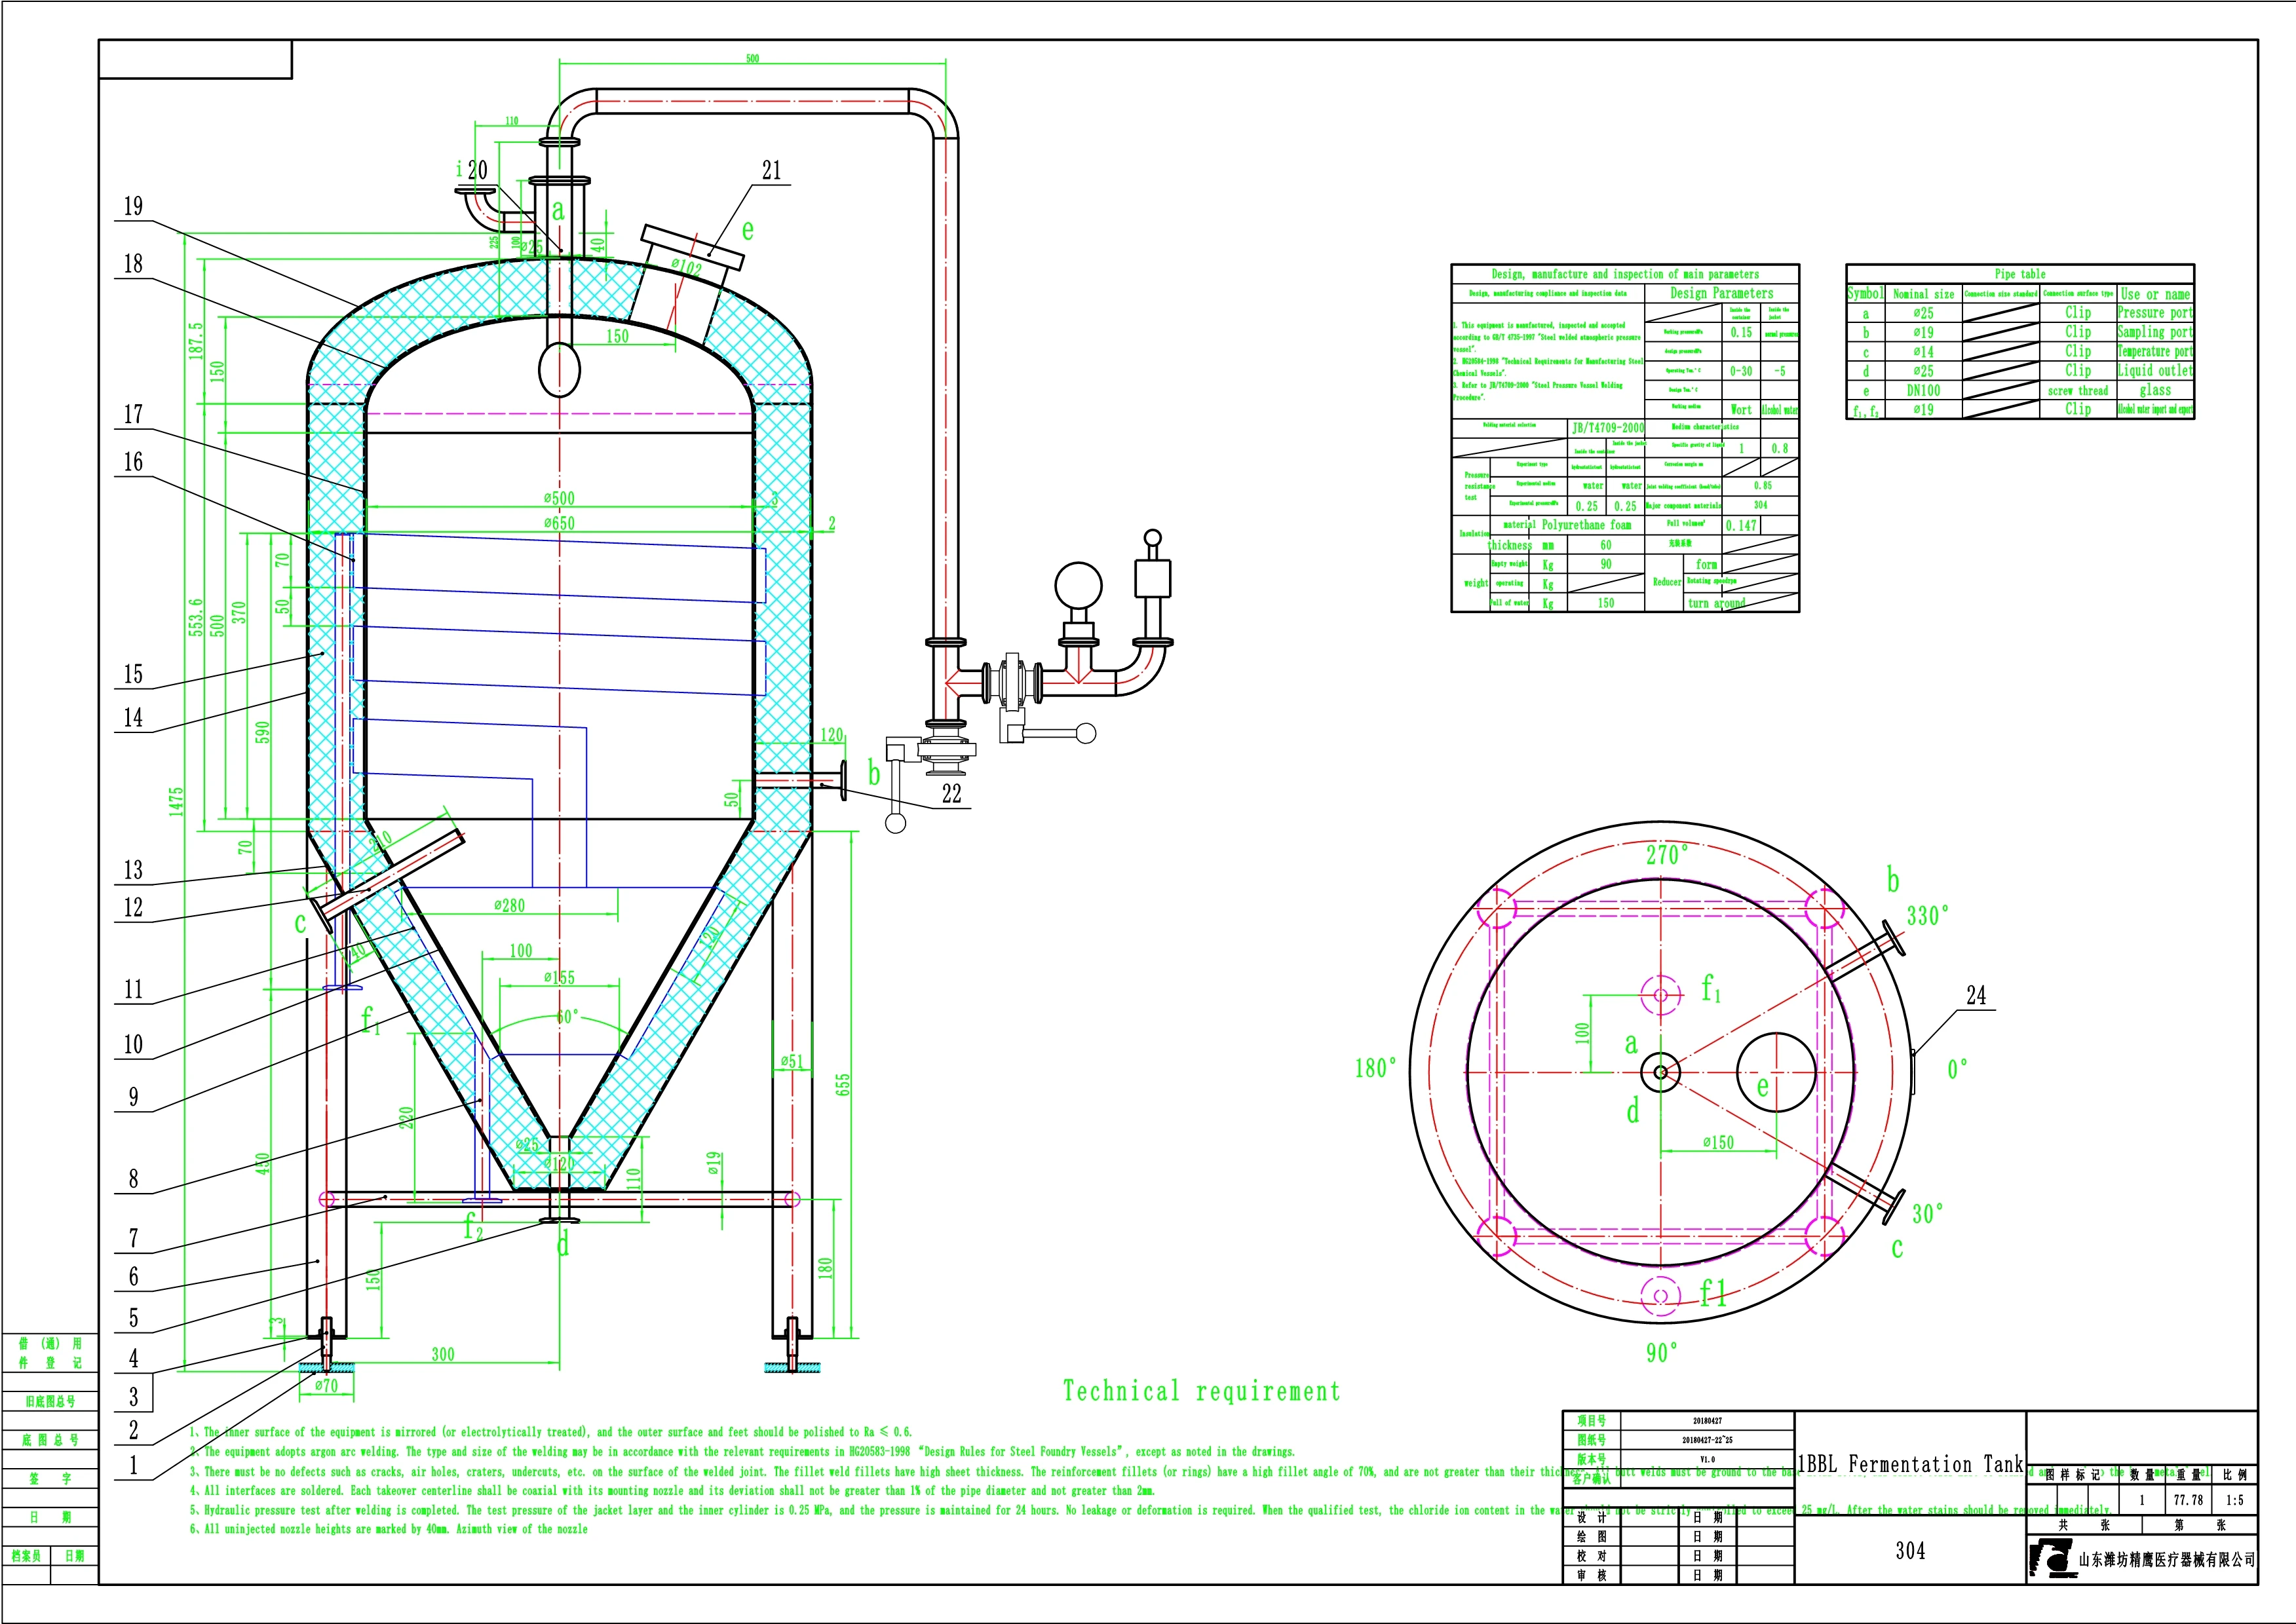Image resolution: width=2296 pixels, height=1624 pixels.
Task: Click the 'Wort' working medium cell
Action: [1741, 409]
